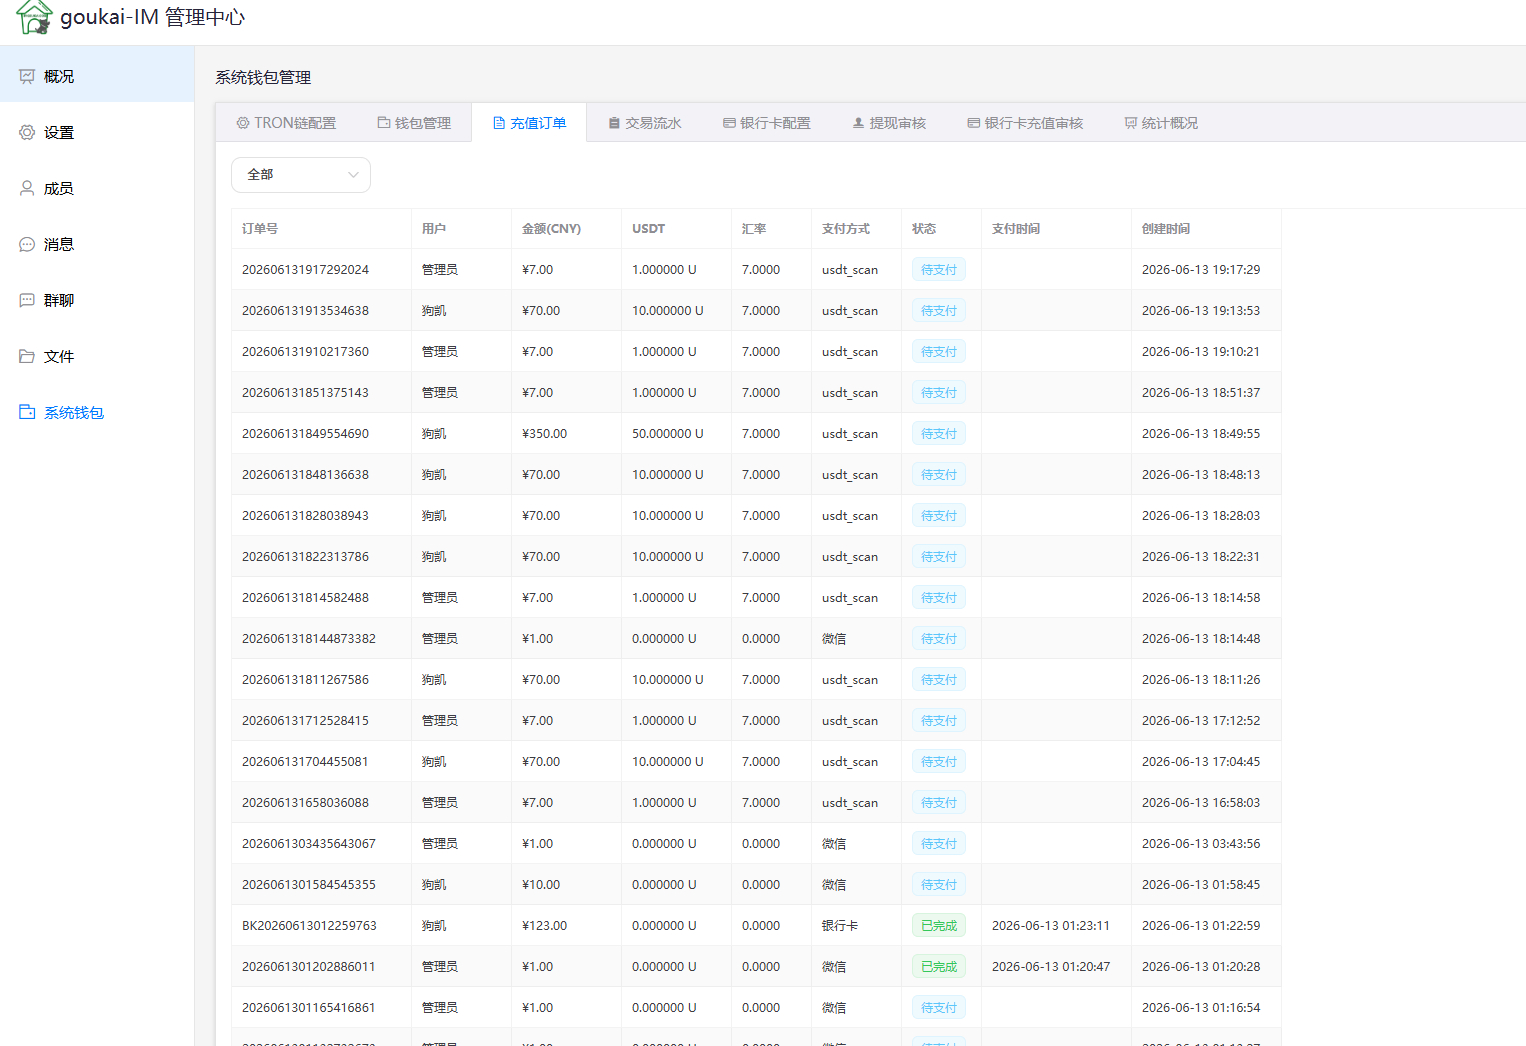Viewport: 1526px width, 1046px height.
Task: Open the 交易流水 tab
Action: (x=645, y=123)
